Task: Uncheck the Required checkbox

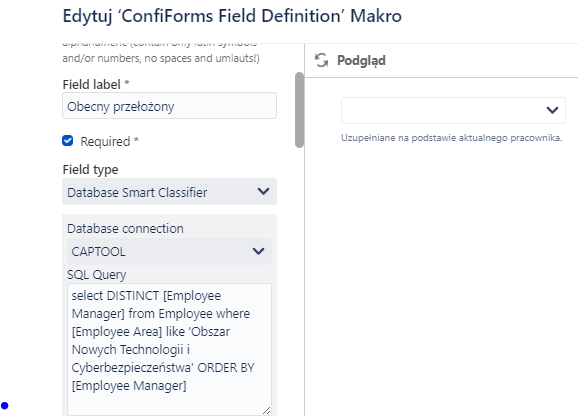Action: coord(67,141)
